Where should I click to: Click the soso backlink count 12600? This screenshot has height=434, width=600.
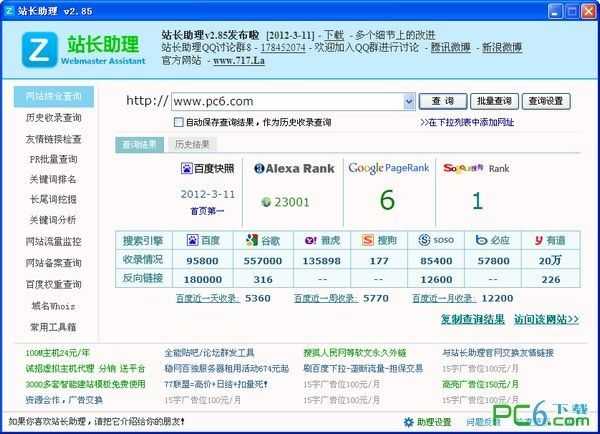click(x=436, y=280)
